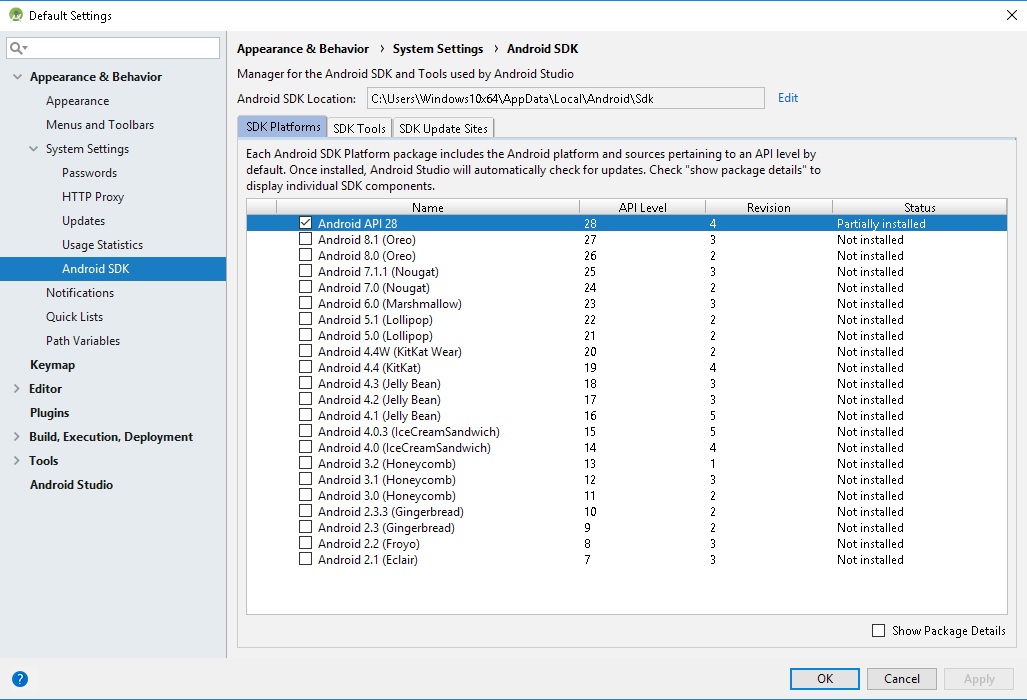Click the Apply button
The image size is (1027, 700).
coord(979,679)
